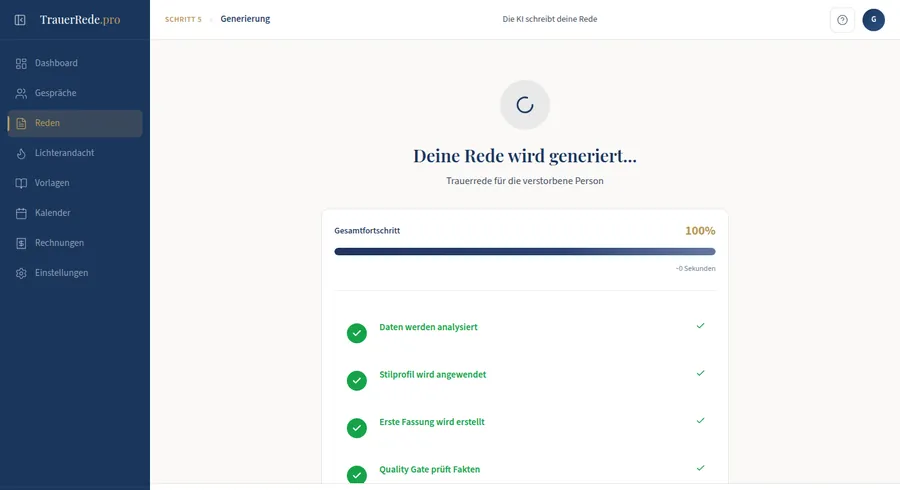
Task: Click small checkmark right of Daten werden analysiert
Action: (700, 326)
